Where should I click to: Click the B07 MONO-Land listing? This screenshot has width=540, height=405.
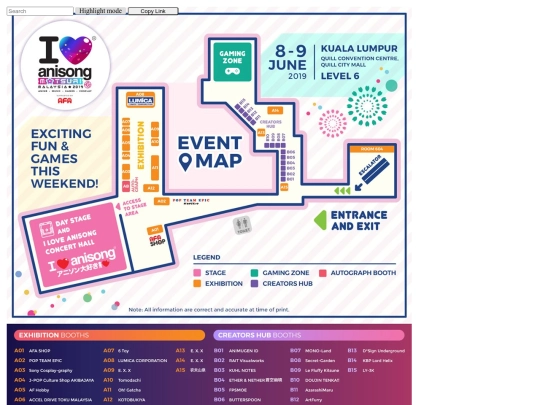click(x=311, y=351)
